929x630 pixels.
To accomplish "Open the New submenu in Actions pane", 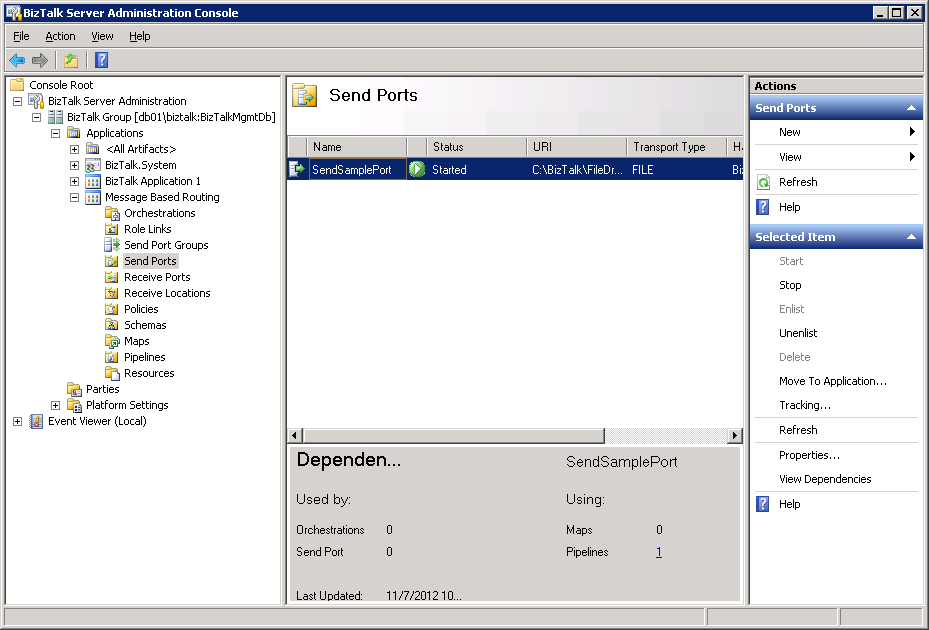I will pos(836,132).
